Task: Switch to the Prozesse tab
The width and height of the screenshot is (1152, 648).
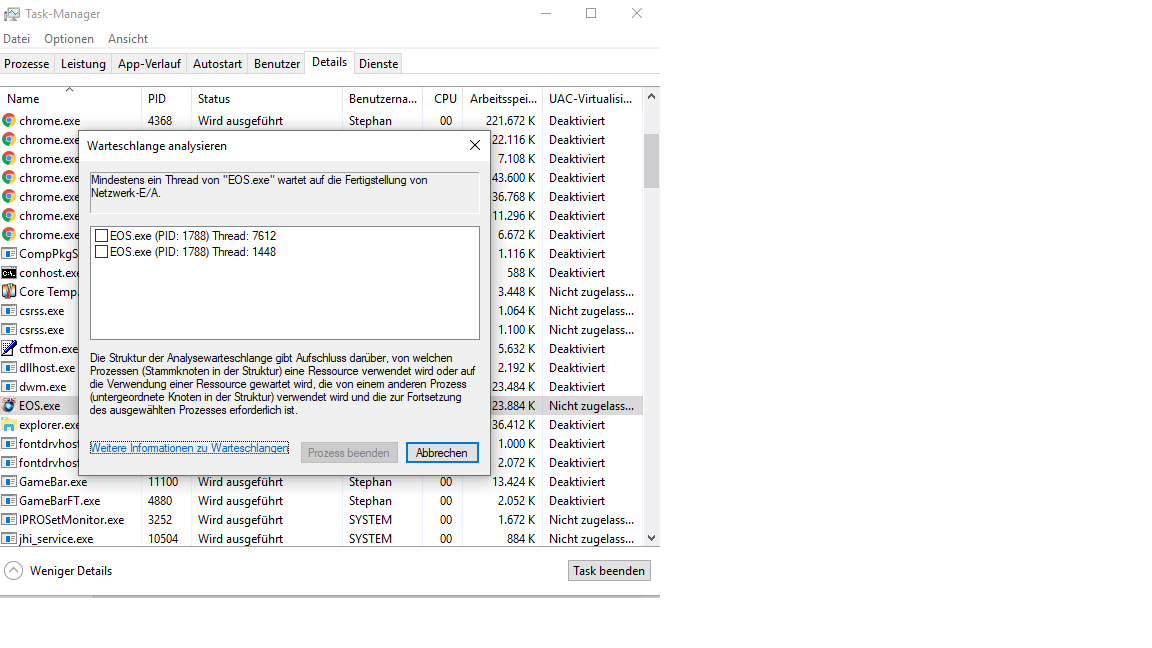Action: click(x=26, y=64)
